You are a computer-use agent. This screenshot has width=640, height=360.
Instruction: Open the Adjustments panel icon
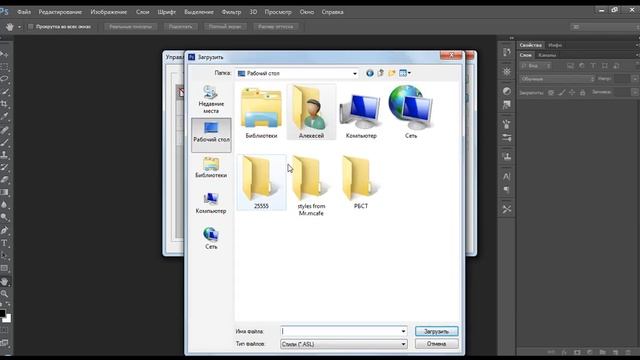click(507, 91)
